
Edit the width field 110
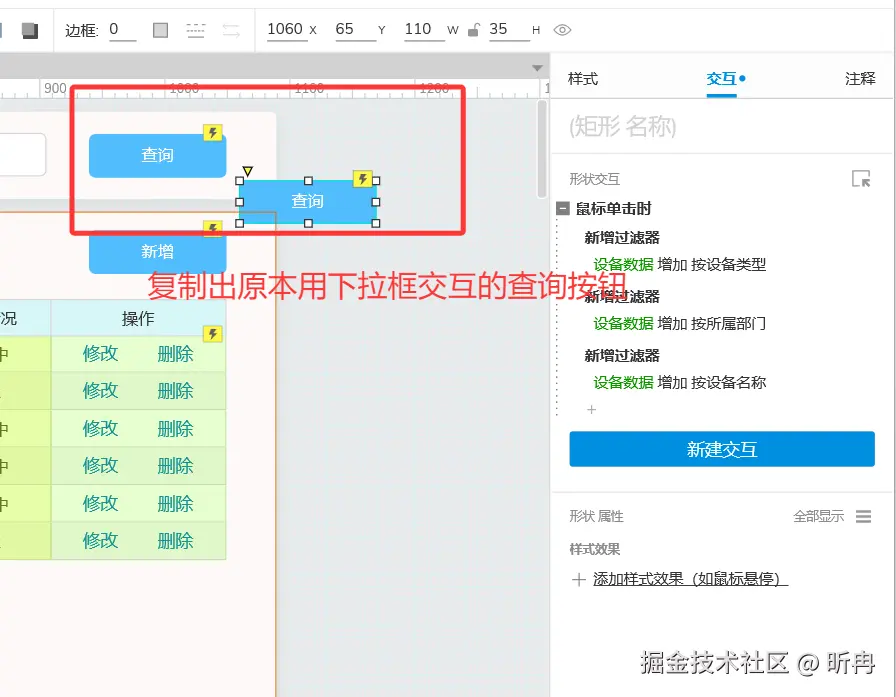click(423, 29)
